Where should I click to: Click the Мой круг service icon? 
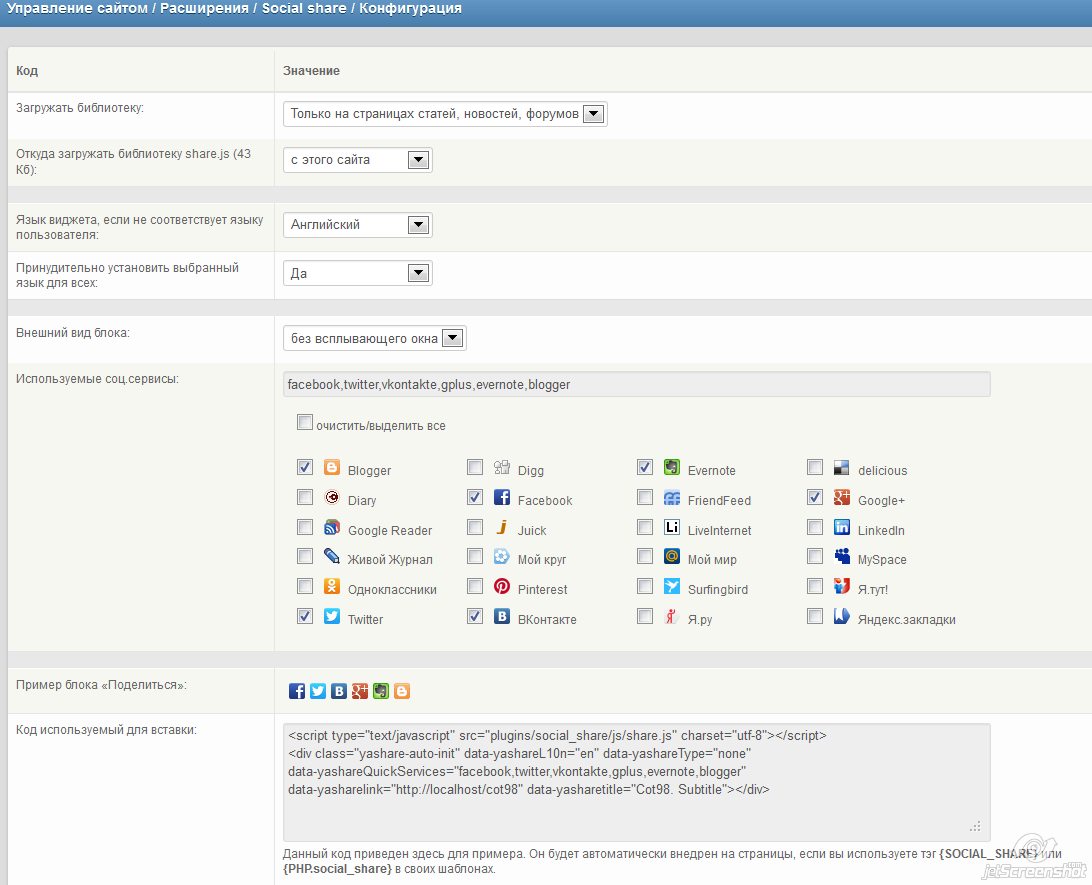point(502,556)
